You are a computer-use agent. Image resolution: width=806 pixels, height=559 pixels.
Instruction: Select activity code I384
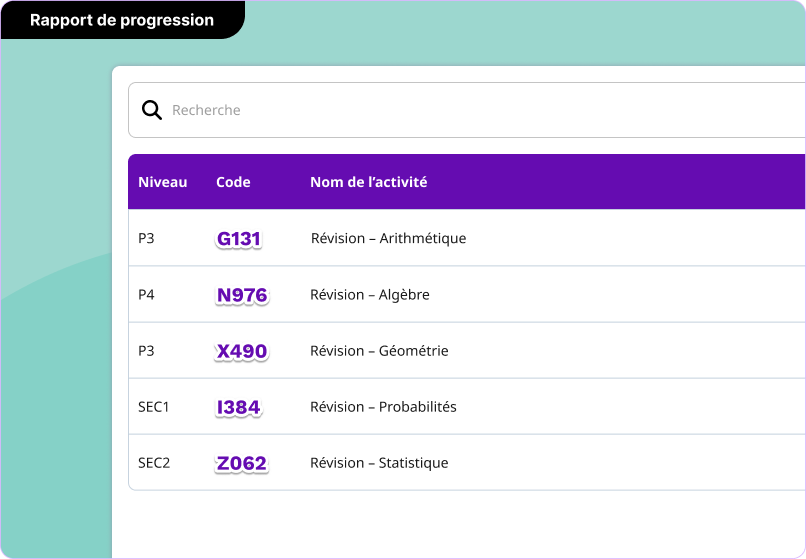[x=239, y=407]
